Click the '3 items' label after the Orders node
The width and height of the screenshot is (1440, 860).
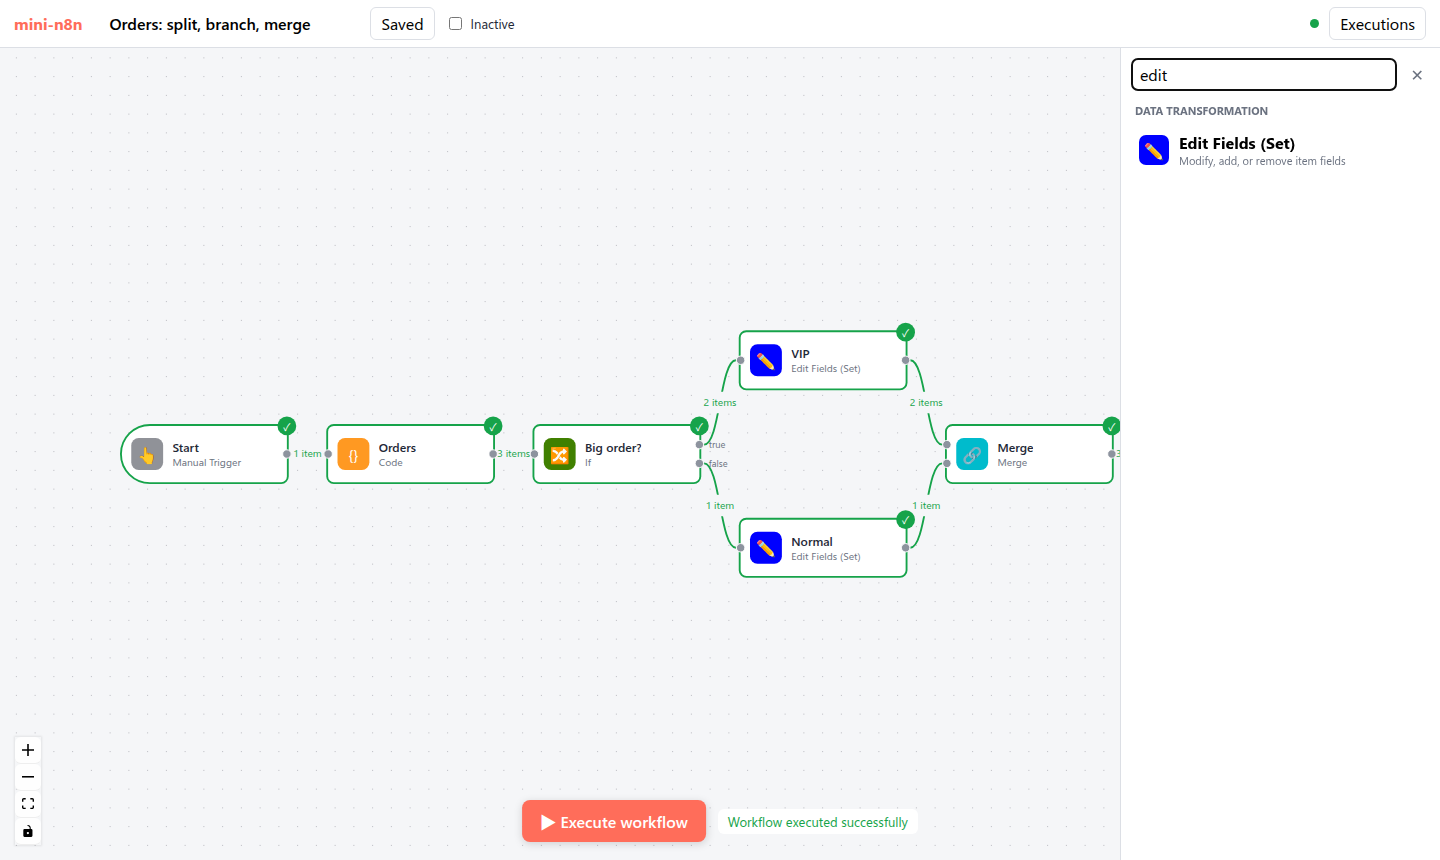click(514, 454)
